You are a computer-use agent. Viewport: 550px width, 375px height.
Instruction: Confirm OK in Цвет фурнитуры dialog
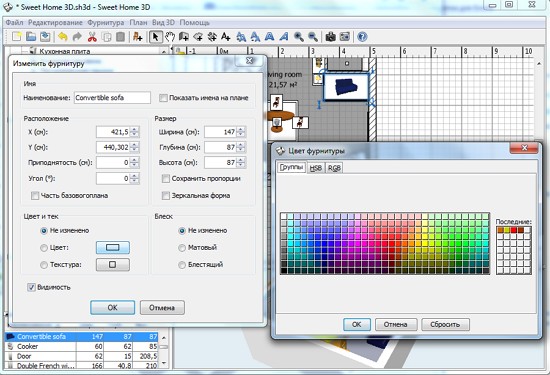356,324
